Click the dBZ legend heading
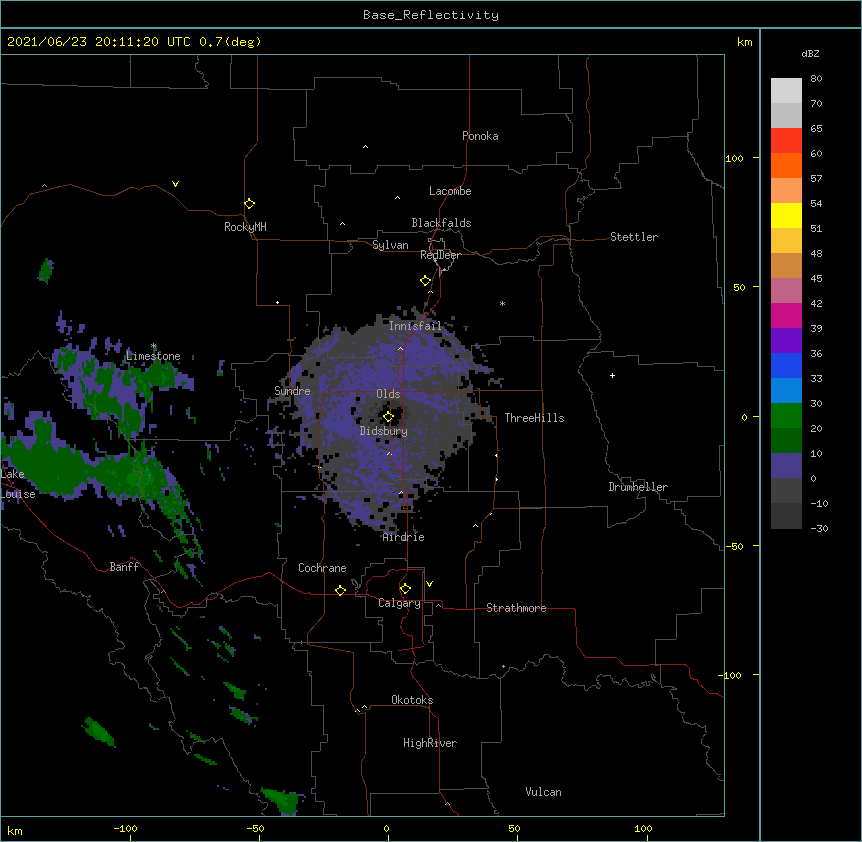 (x=810, y=53)
